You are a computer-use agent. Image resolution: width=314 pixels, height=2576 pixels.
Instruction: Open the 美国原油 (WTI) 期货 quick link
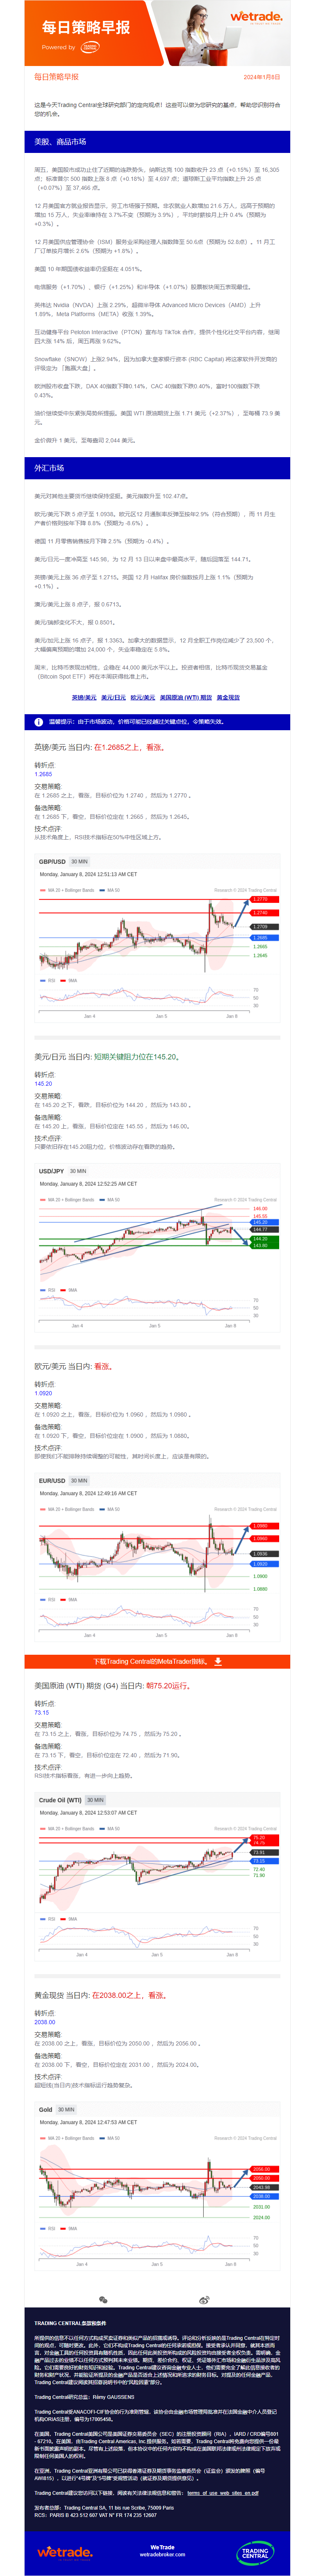[186, 698]
